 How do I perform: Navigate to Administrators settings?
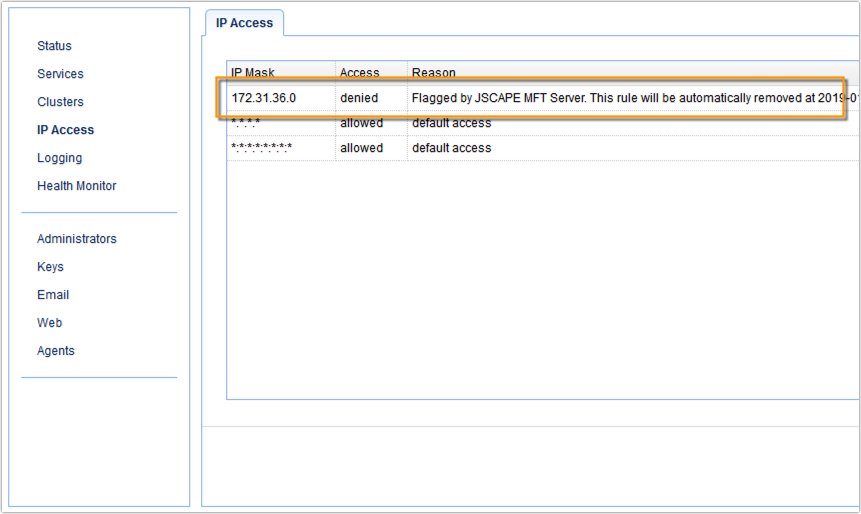click(76, 239)
